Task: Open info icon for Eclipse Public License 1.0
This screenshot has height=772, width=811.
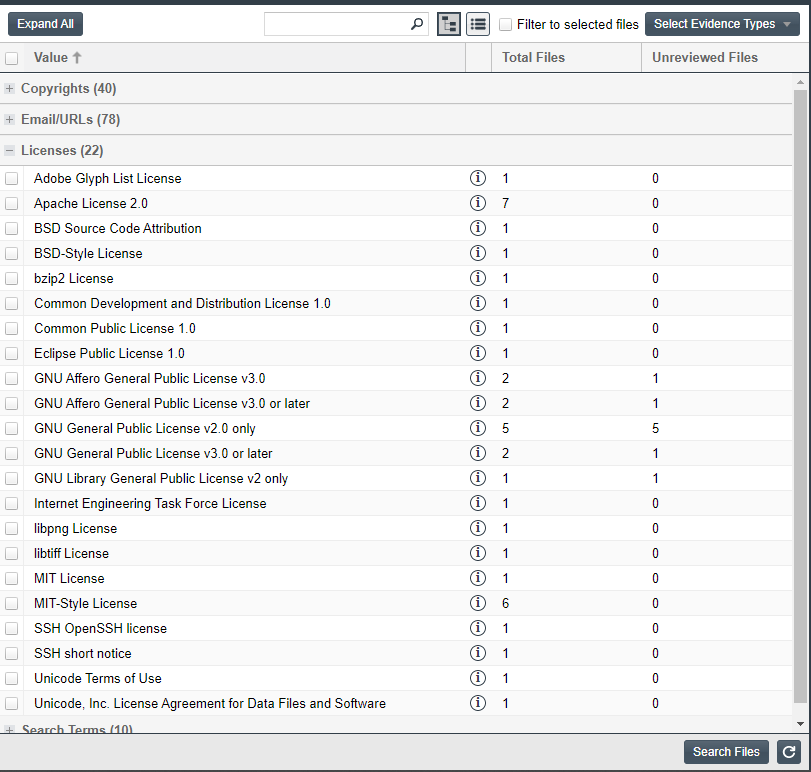Action: (478, 353)
